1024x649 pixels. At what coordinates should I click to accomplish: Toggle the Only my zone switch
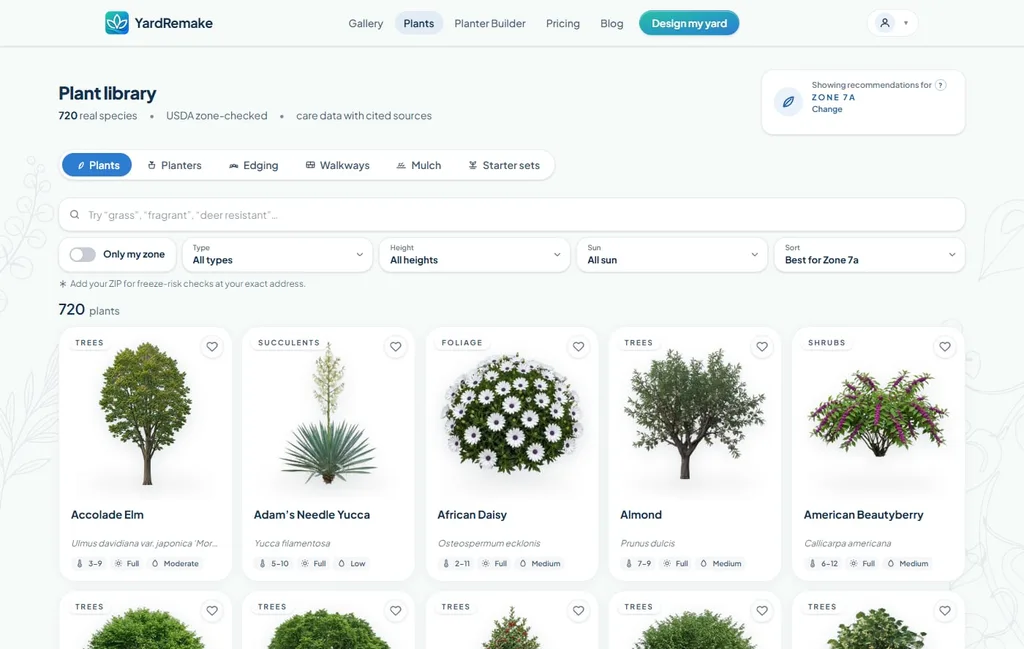point(83,255)
